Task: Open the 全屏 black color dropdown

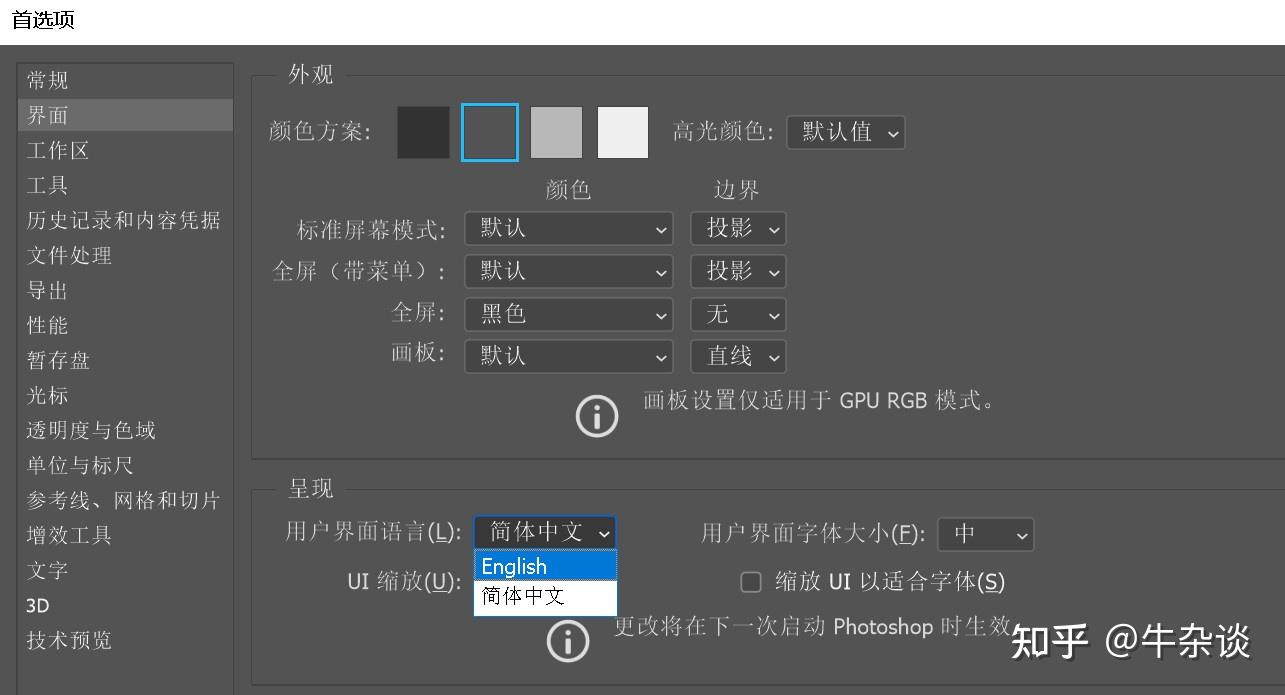Action: pos(568,314)
